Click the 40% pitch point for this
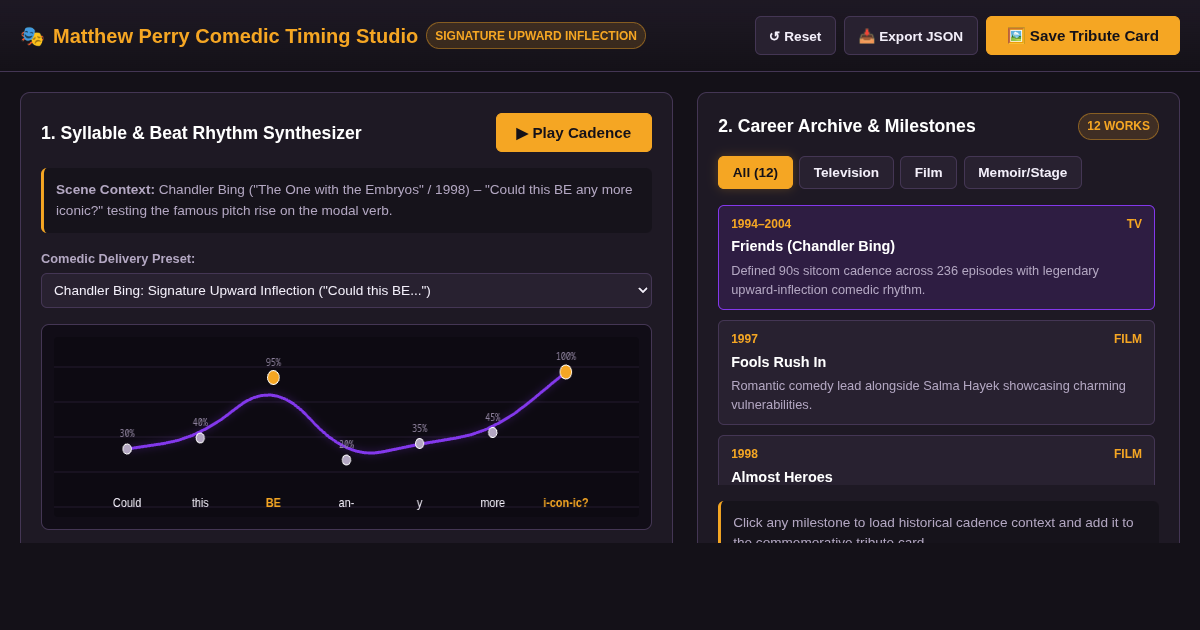 200,438
